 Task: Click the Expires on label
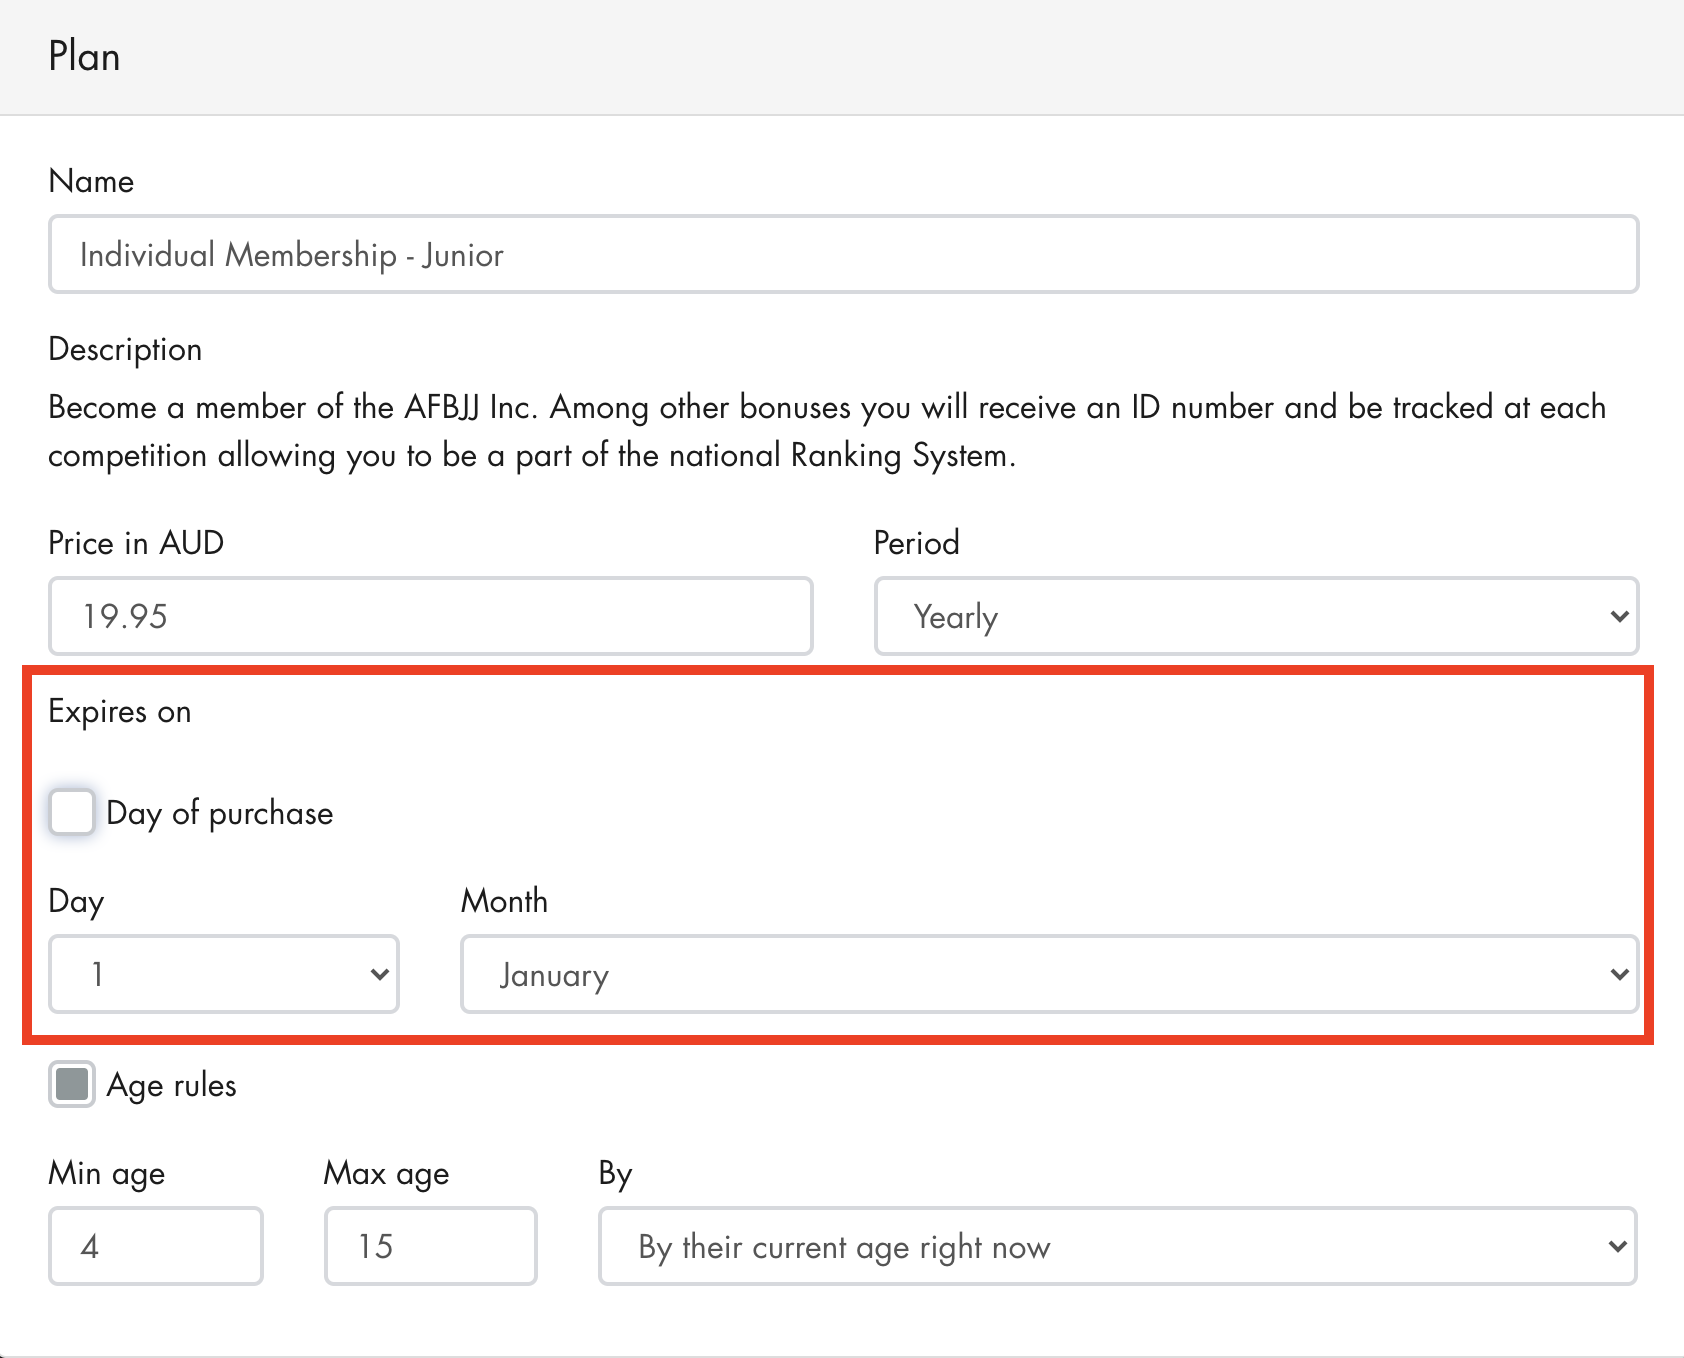pyautogui.click(x=119, y=712)
